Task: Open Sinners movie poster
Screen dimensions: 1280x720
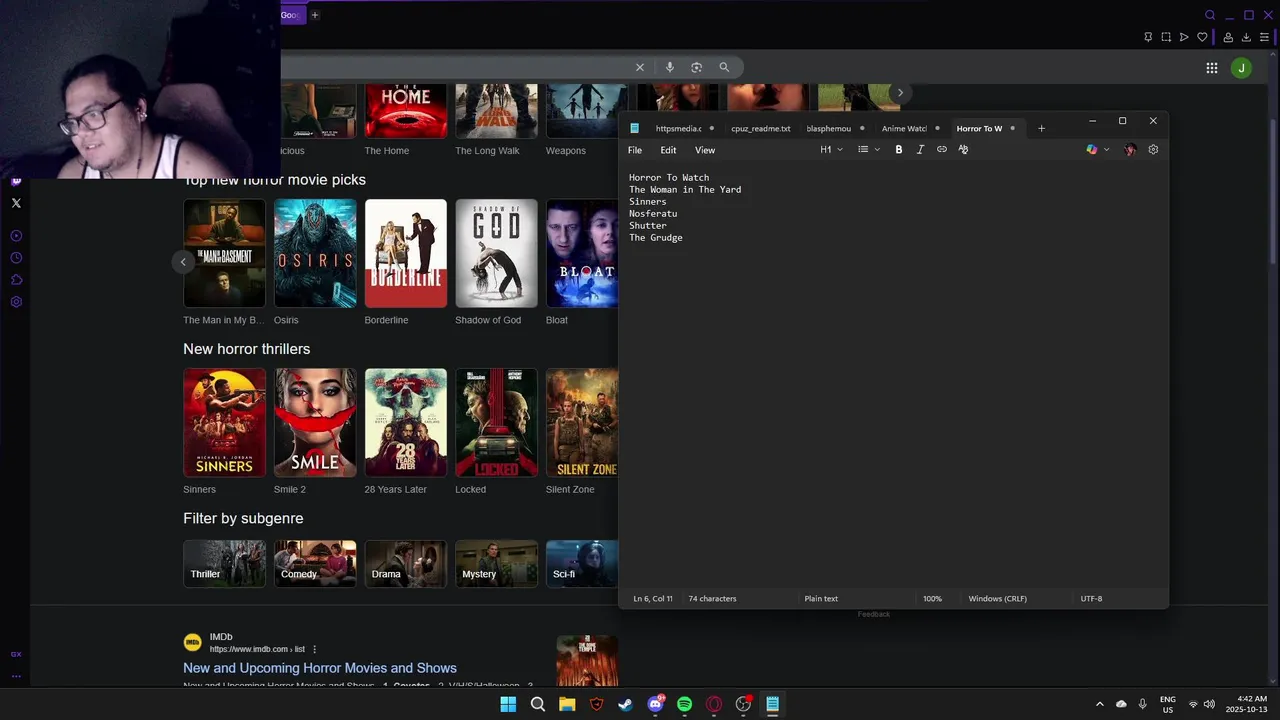Action: coord(224,422)
